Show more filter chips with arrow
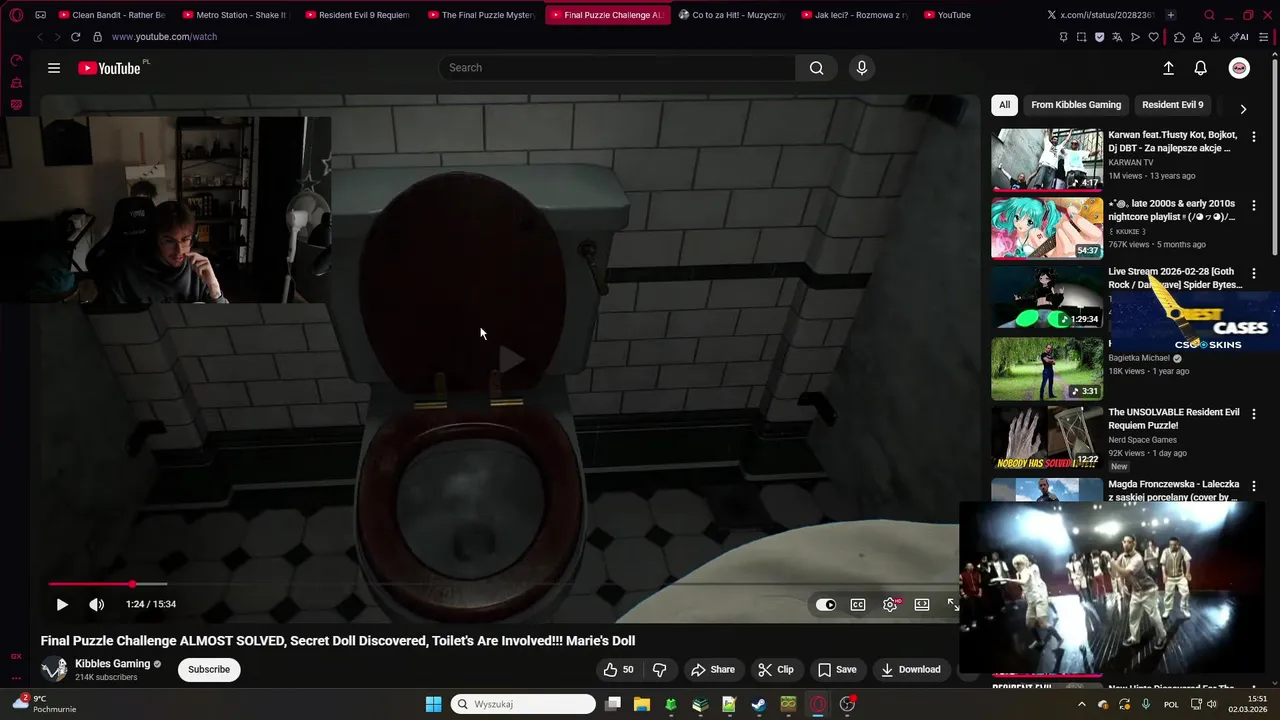The height and width of the screenshot is (720, 1280). pos(1243,108)
